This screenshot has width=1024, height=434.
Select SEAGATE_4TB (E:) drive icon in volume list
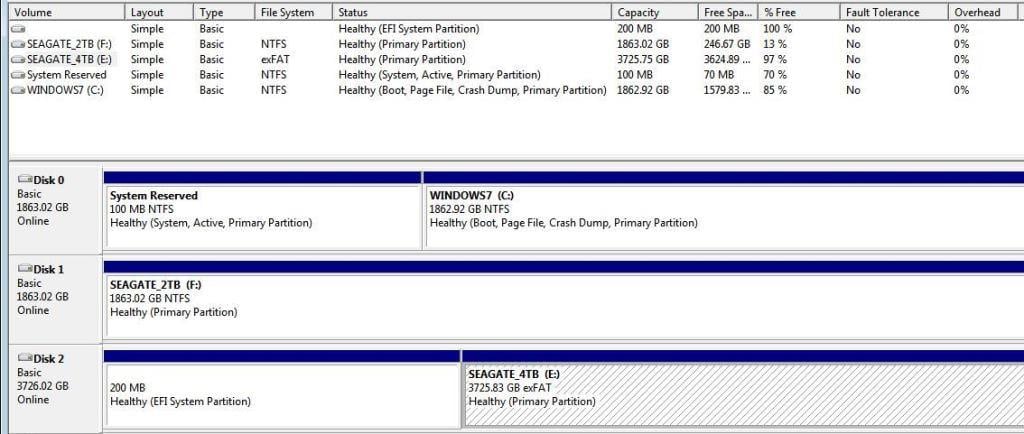[18, 60]
